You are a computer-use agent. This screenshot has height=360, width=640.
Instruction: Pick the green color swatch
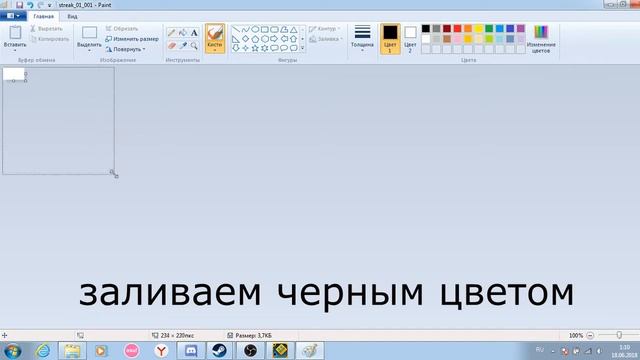[489, 29]
